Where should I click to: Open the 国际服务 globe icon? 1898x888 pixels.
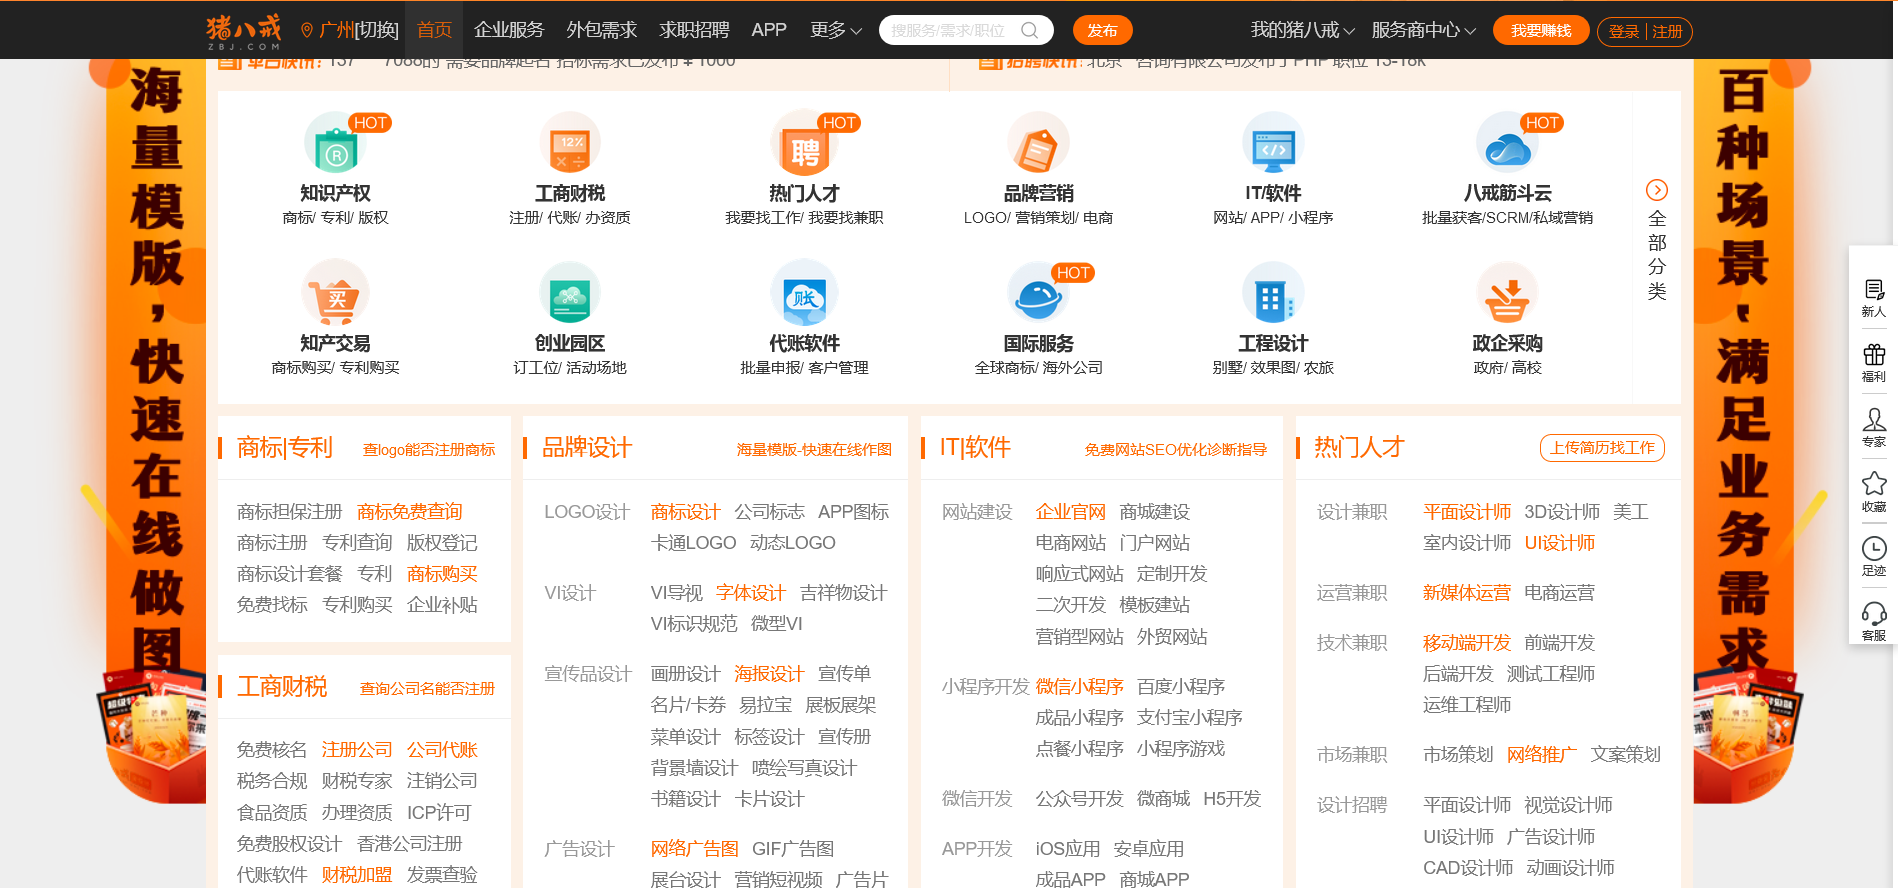pos(1038,294)
